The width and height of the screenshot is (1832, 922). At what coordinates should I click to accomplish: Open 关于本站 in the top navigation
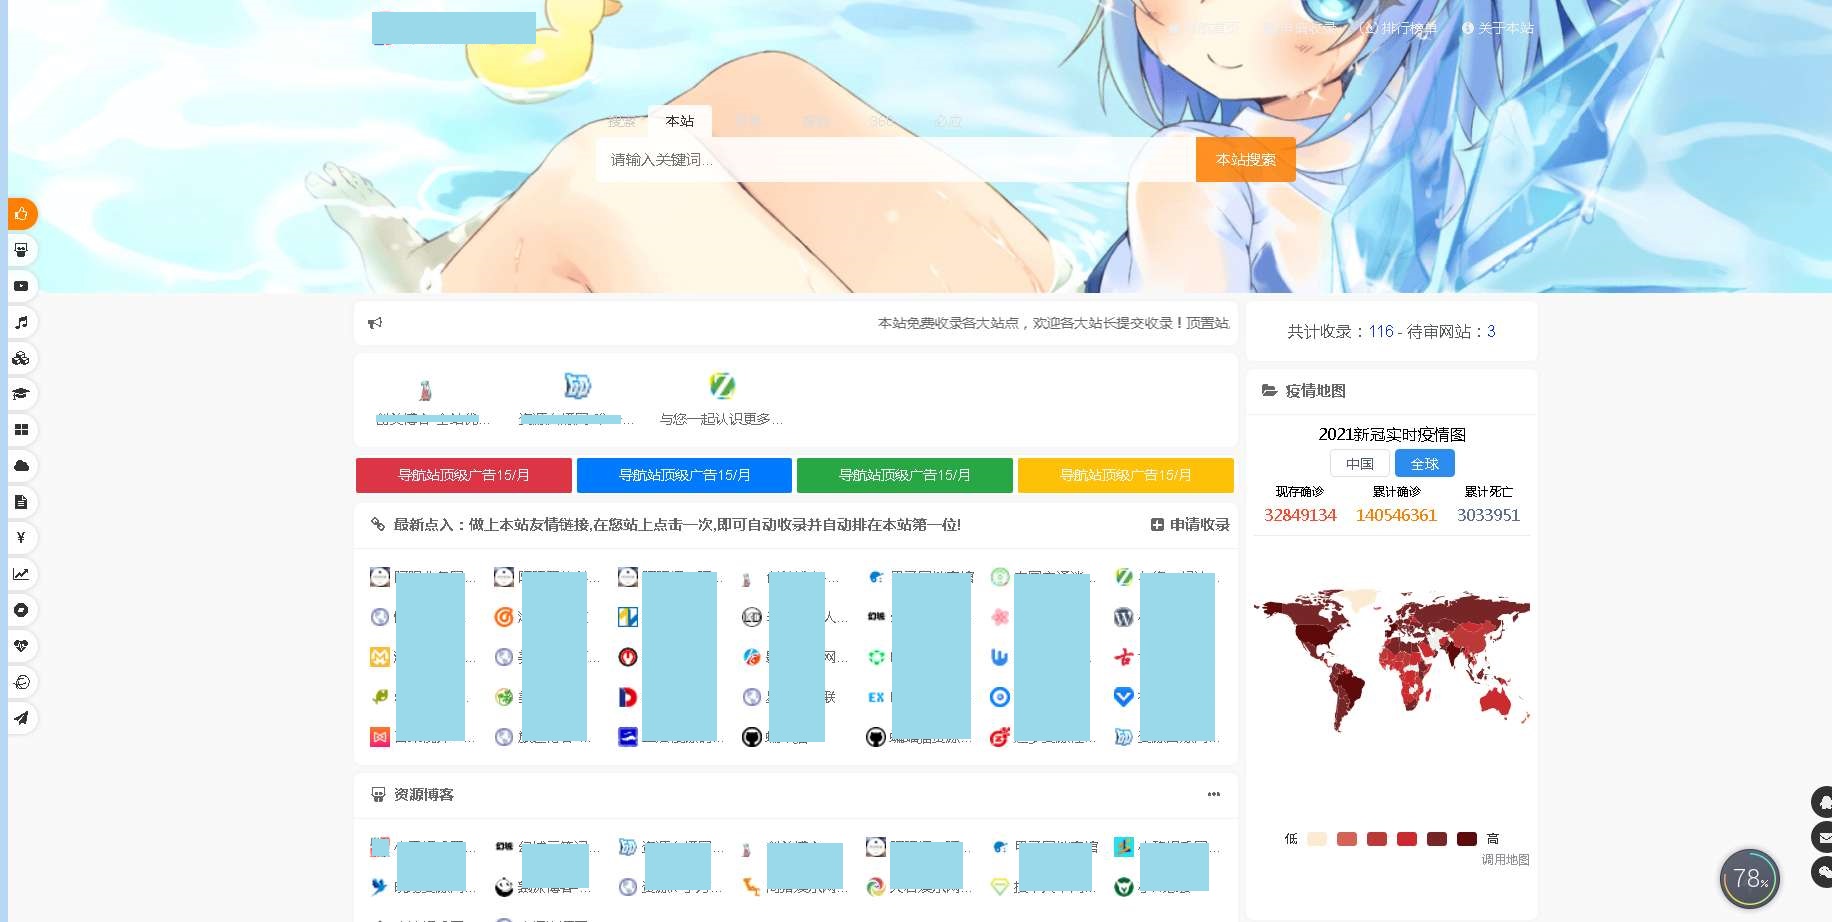click(1498, 28)
